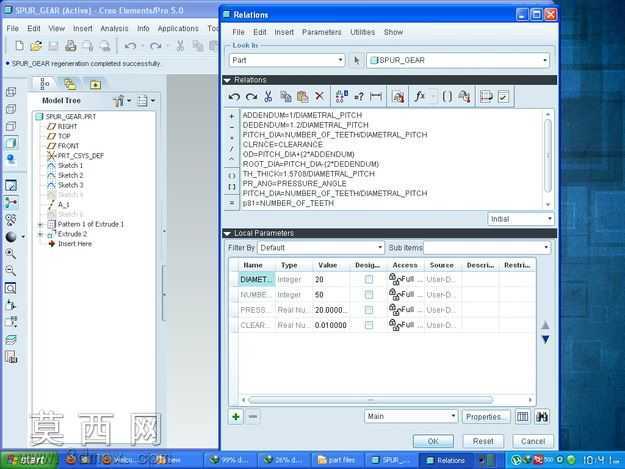Image resolution: width=625 pixels, height=469 pixels.
Task: Click the Cut scissors icon in Relations
Action: pyautogui.click(x=268, y=96)
